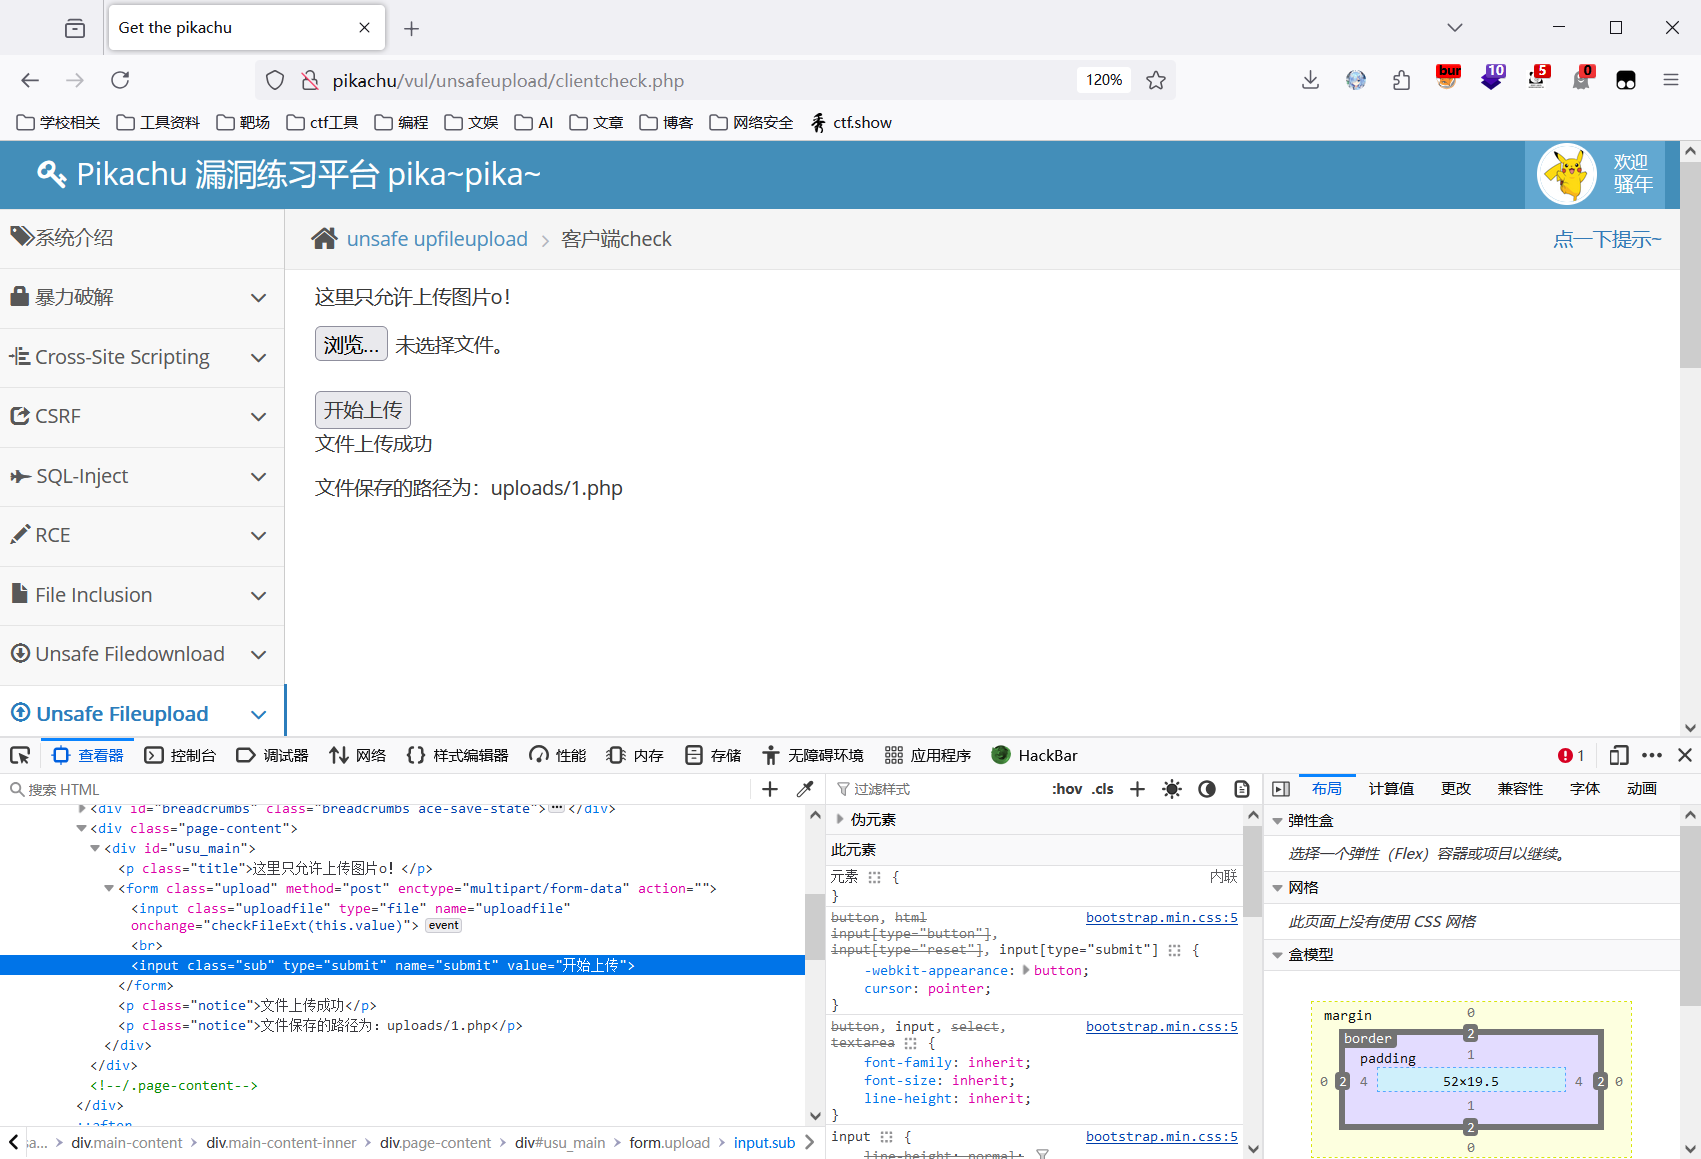
Task: Open the downloads panel icon
Action: 1310,80
